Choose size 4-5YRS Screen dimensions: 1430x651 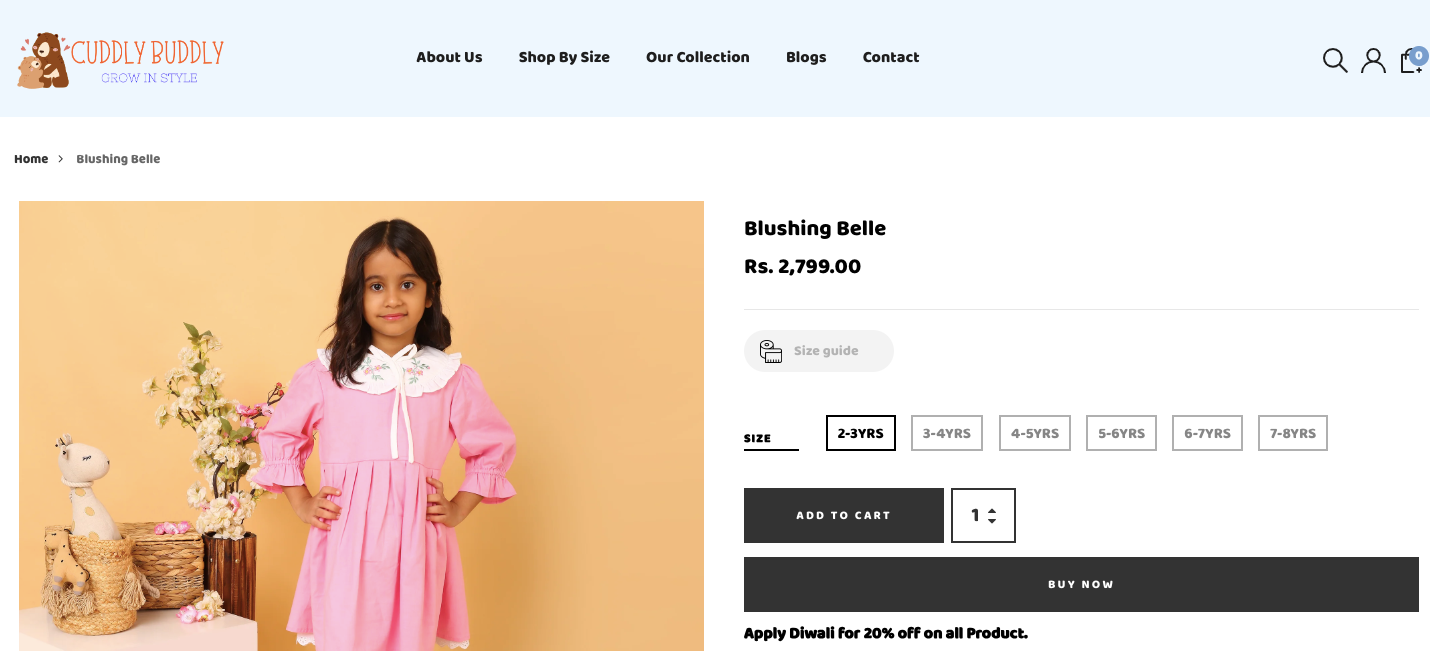1034,433
